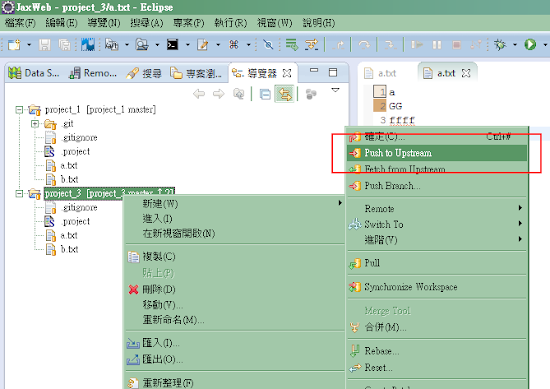Click the New wizard toolbar icon
The height and width of the screenshot is (389, 550).
[14, 45]
